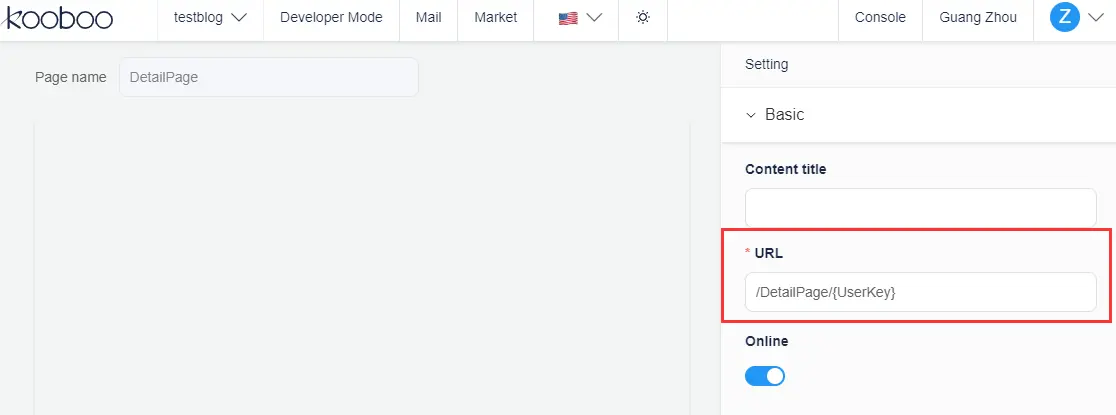Viewport: 1116px width, 415px height.
Task: Click the Guang Zhou server link
Action: [978, 17]
